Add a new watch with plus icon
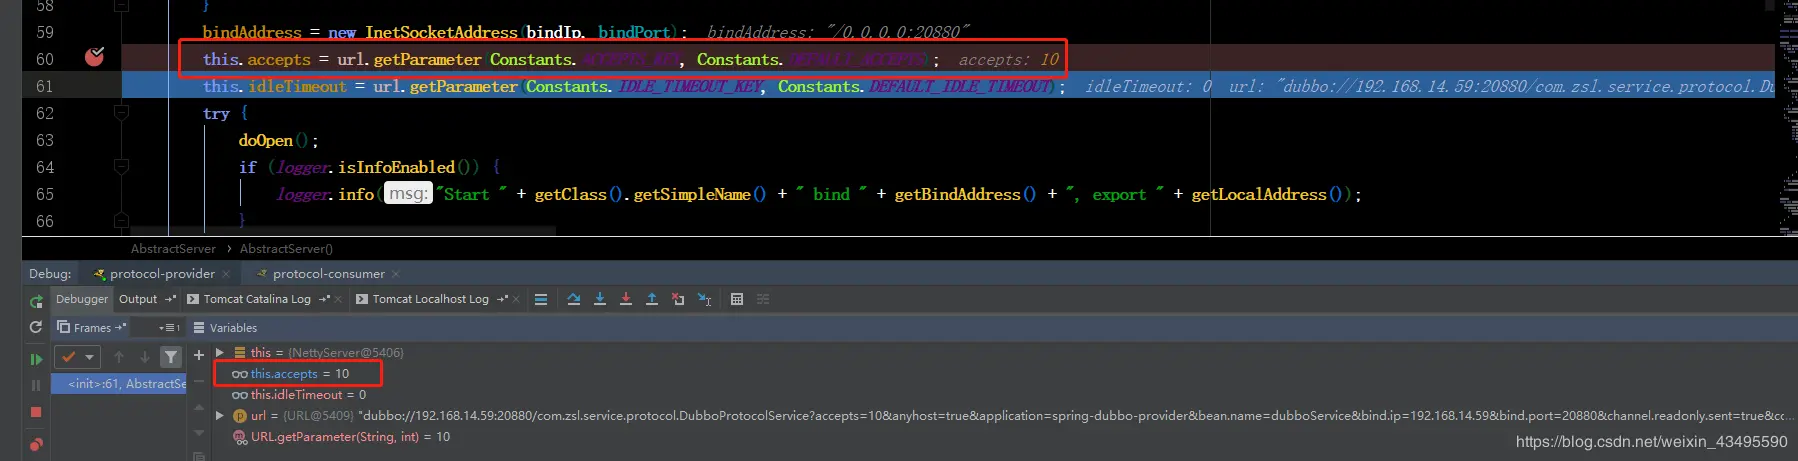 pos(198,355)
